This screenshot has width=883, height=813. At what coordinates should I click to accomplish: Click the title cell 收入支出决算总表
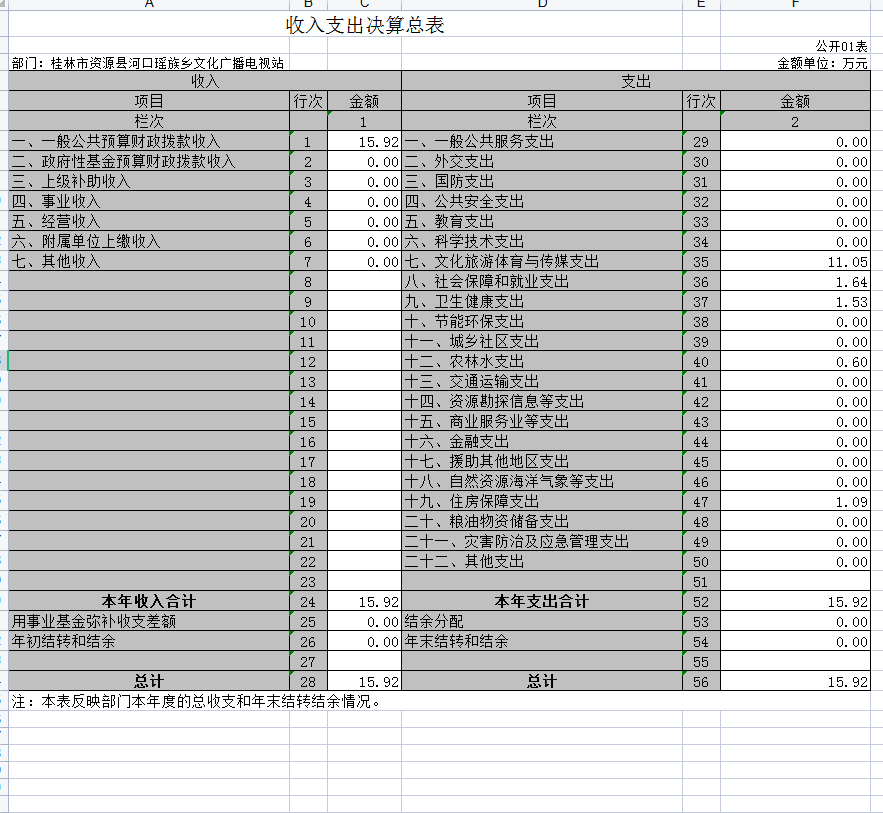point(365,26)
